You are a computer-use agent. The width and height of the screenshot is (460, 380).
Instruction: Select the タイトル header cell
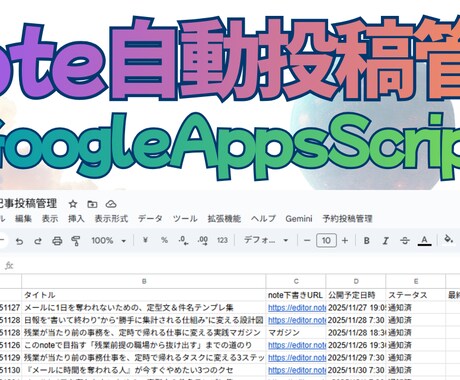[x=144, y=295]
